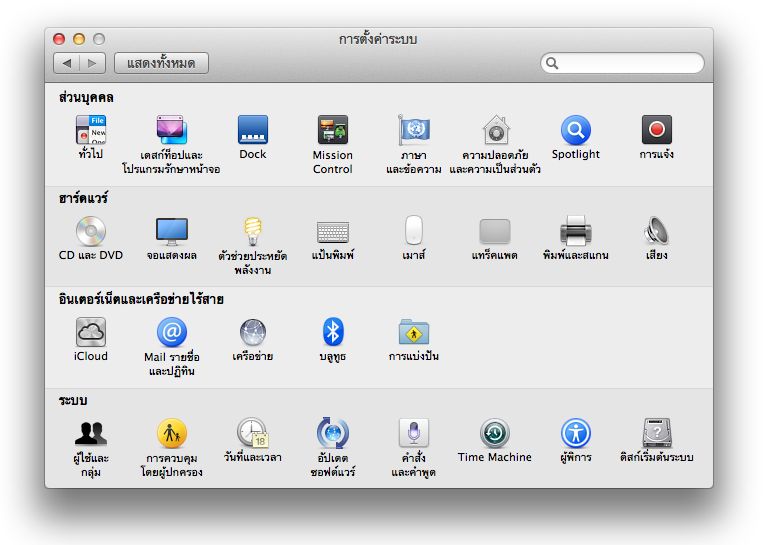Open Energy Saver (ตัวช่วยประหยัดพลังงาน) bulb icon

click(253, 231)
